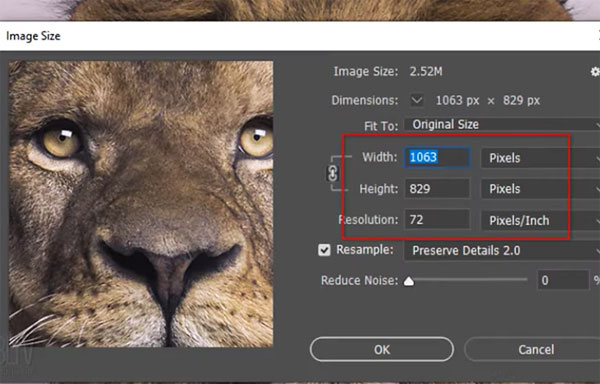Toggle the constrain proportions chain link icon
The width and height of the screenshot is (600, 384).
pyautogui.click(x=333, y=173)
